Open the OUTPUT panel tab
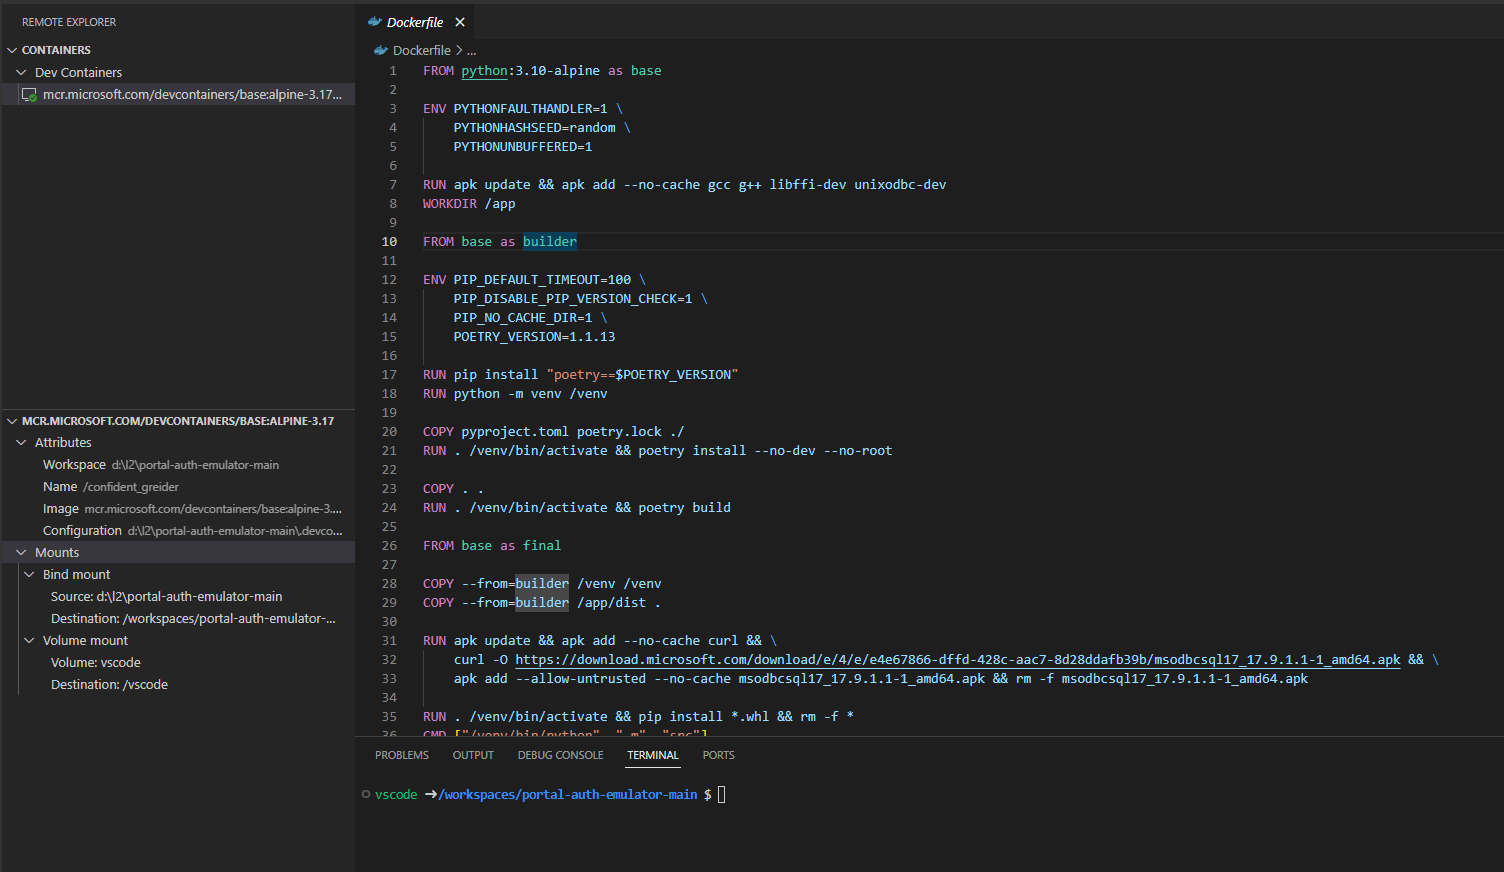Image resolution: width=1504 pixels, height=872 pixels. pyautogui.click(x=473, y=755)
